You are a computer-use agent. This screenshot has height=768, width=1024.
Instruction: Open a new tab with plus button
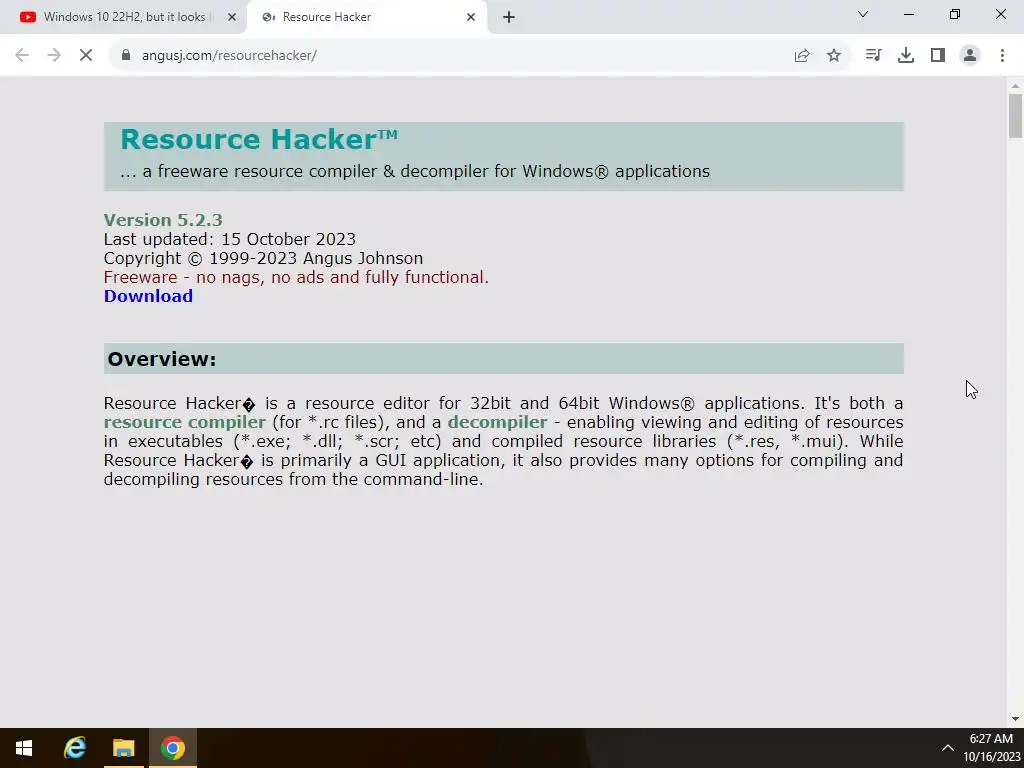point(509,17)
